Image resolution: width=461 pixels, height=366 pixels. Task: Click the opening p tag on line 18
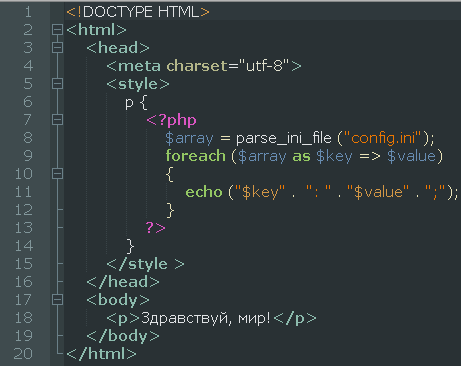pyautogui.click(x=123, y=318)
